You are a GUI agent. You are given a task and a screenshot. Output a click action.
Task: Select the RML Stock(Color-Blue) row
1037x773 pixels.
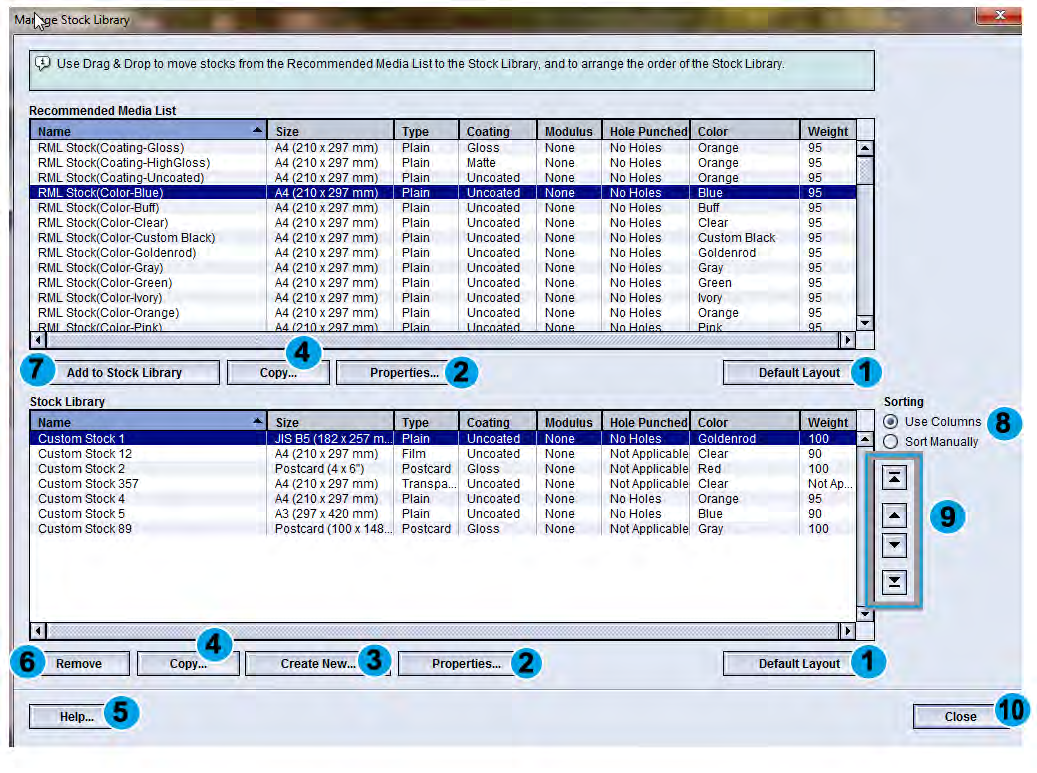[x=443, y=193]
